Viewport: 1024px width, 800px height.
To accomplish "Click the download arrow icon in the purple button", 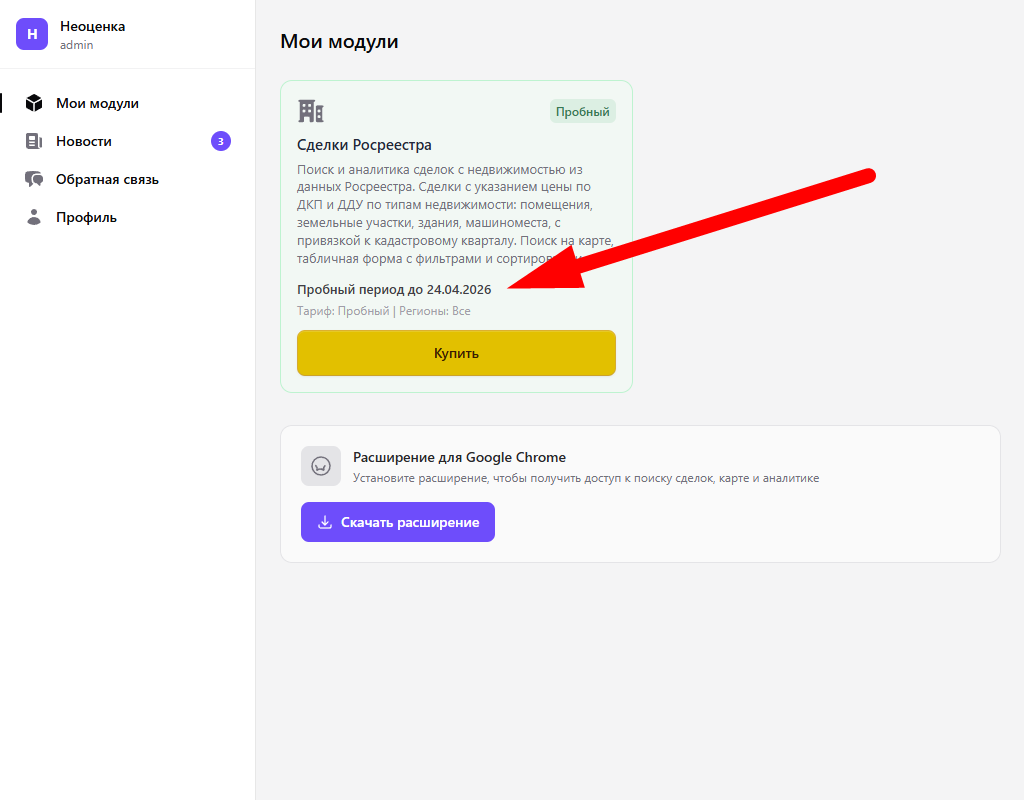I will tap(325, 522).
